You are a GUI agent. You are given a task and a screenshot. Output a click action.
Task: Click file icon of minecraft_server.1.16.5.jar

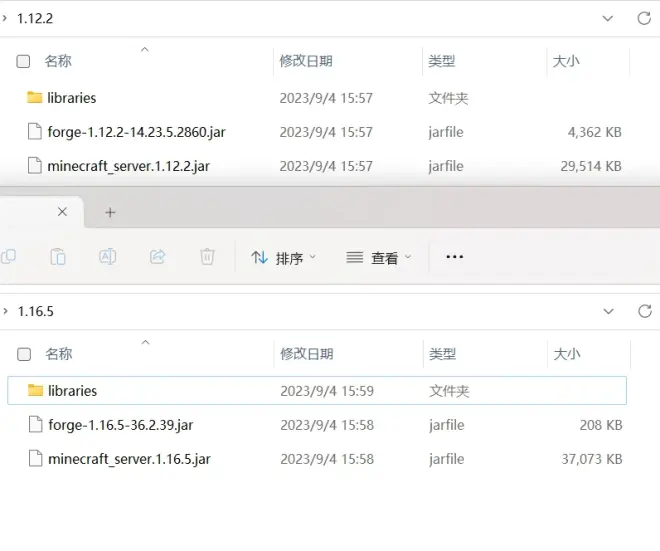click(x=35, y=458)
